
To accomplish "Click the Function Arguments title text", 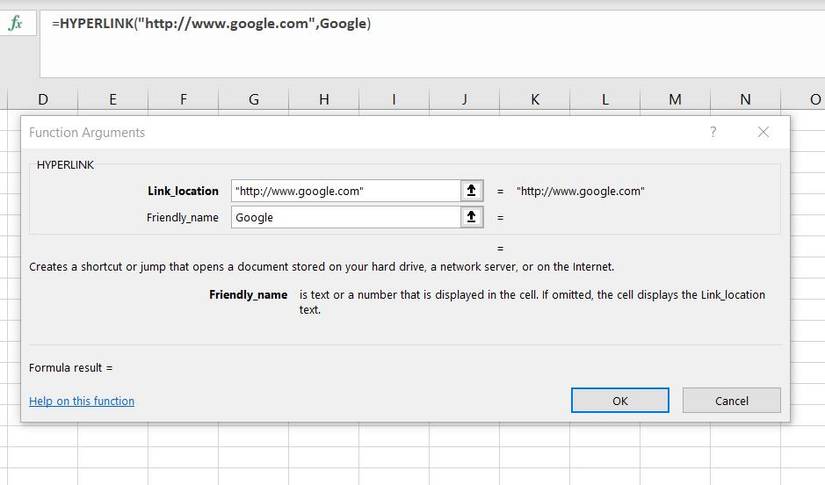I will tap(87, 133).
